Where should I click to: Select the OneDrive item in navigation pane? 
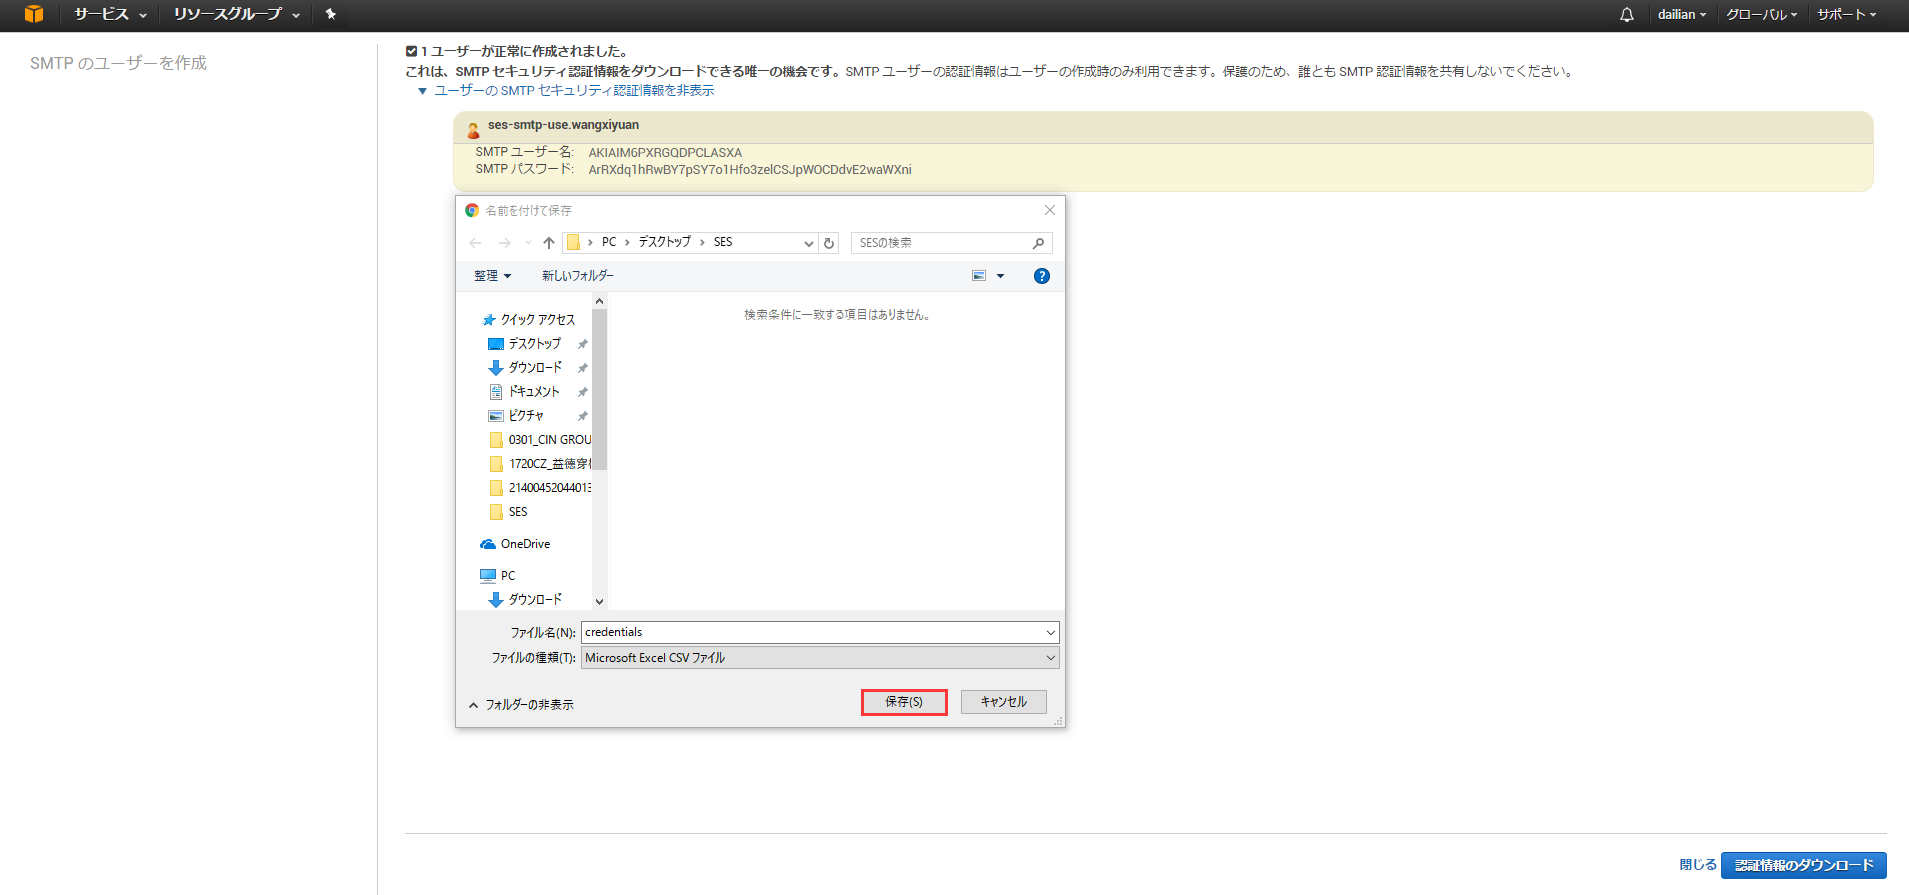(525, 544)
